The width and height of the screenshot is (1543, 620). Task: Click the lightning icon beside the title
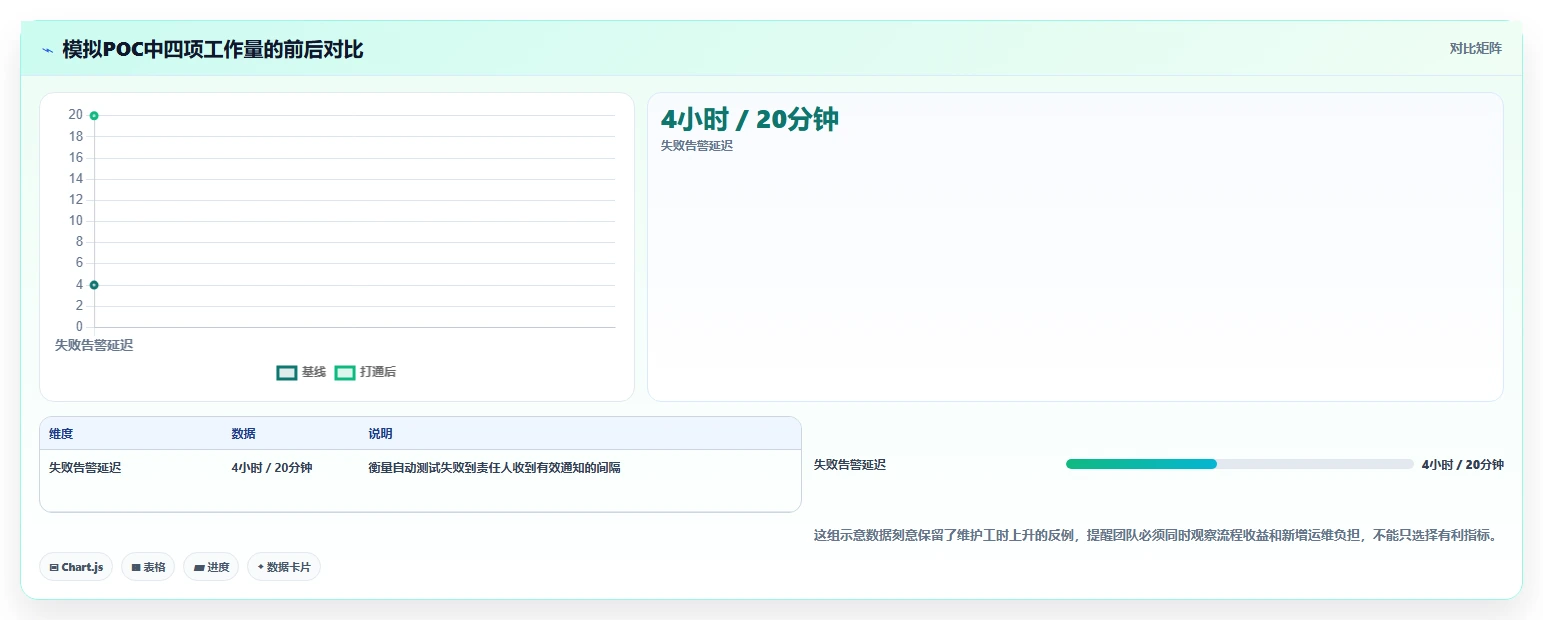pos(47,50)
